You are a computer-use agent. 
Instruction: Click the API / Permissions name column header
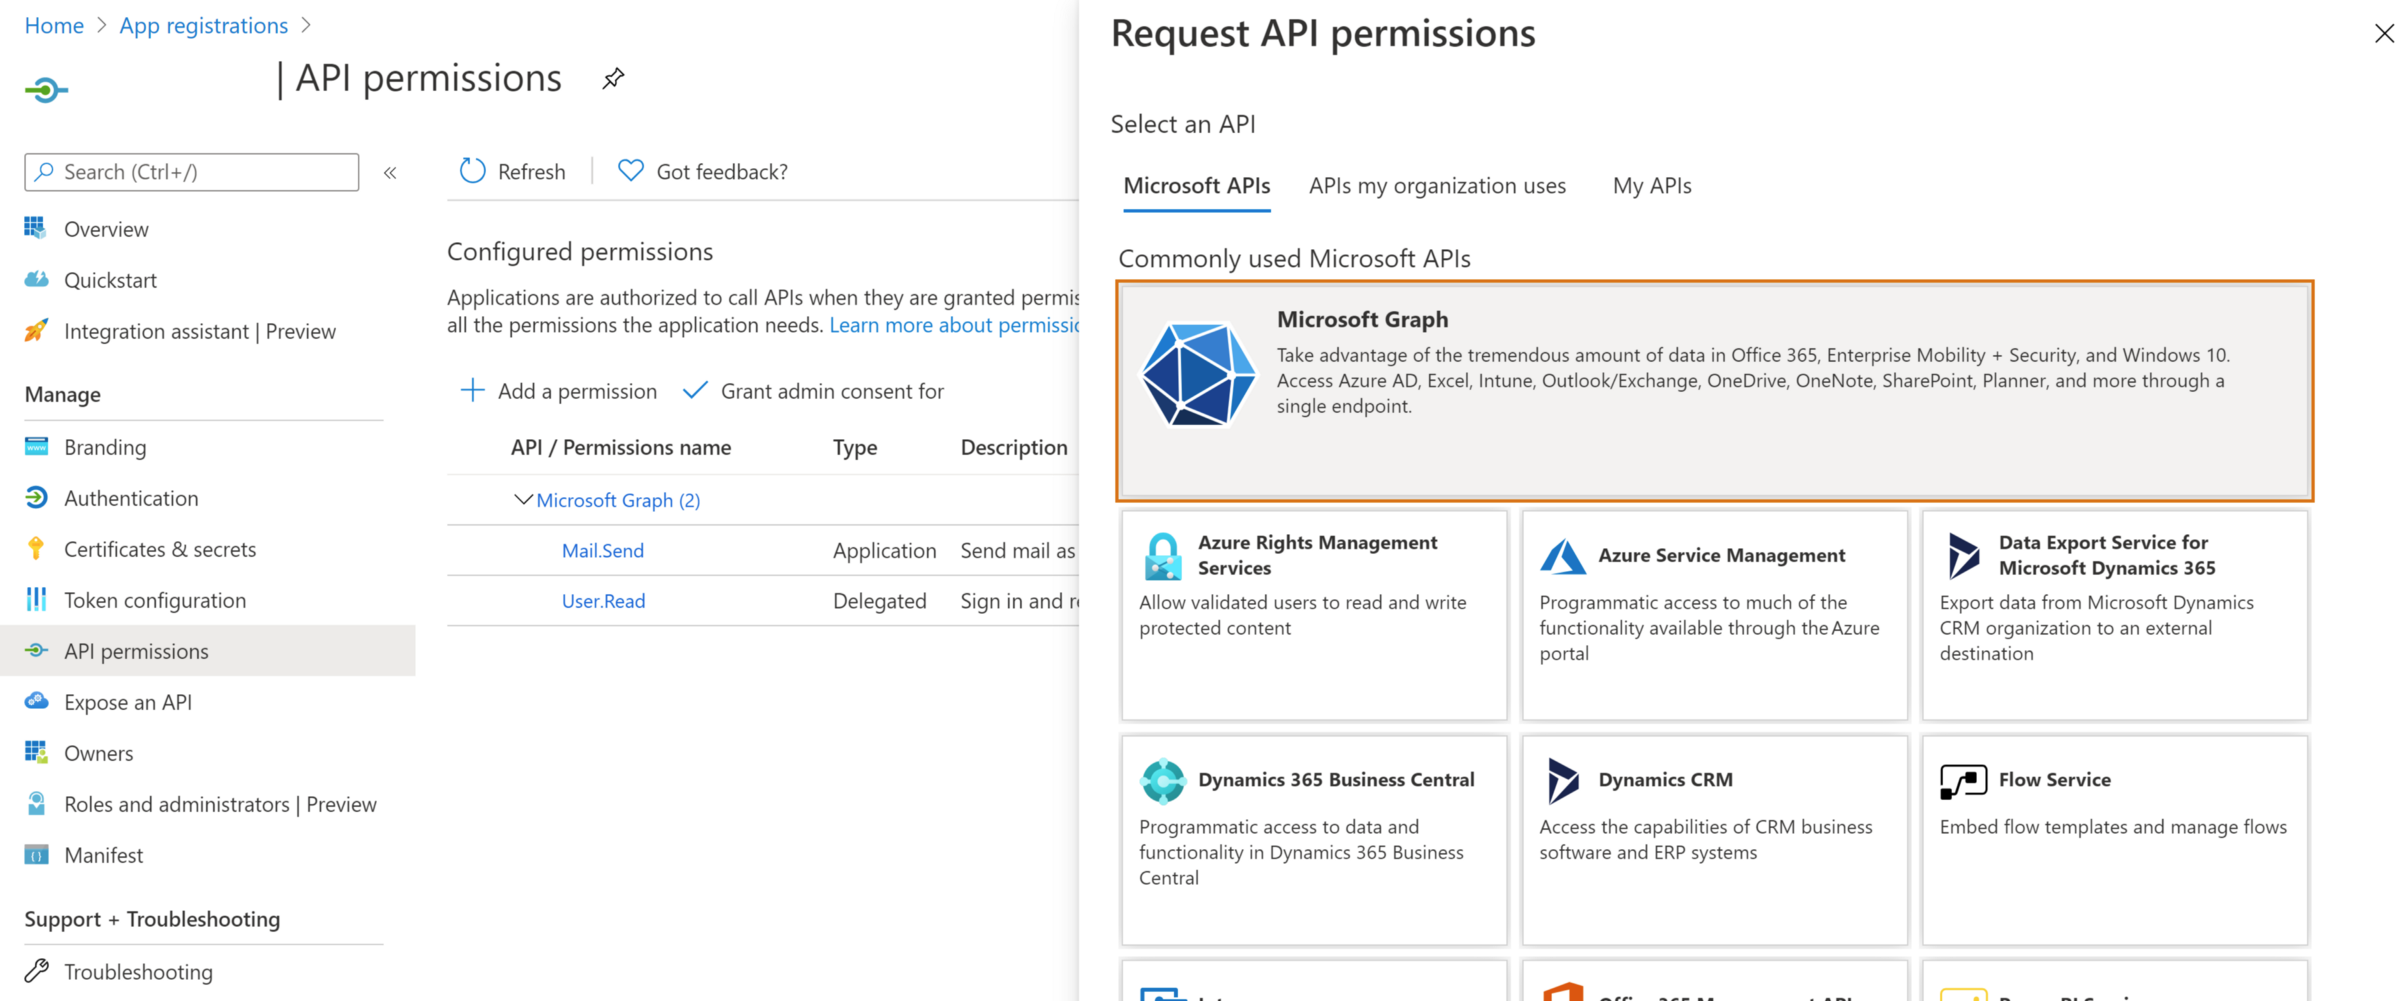point(620,447)
